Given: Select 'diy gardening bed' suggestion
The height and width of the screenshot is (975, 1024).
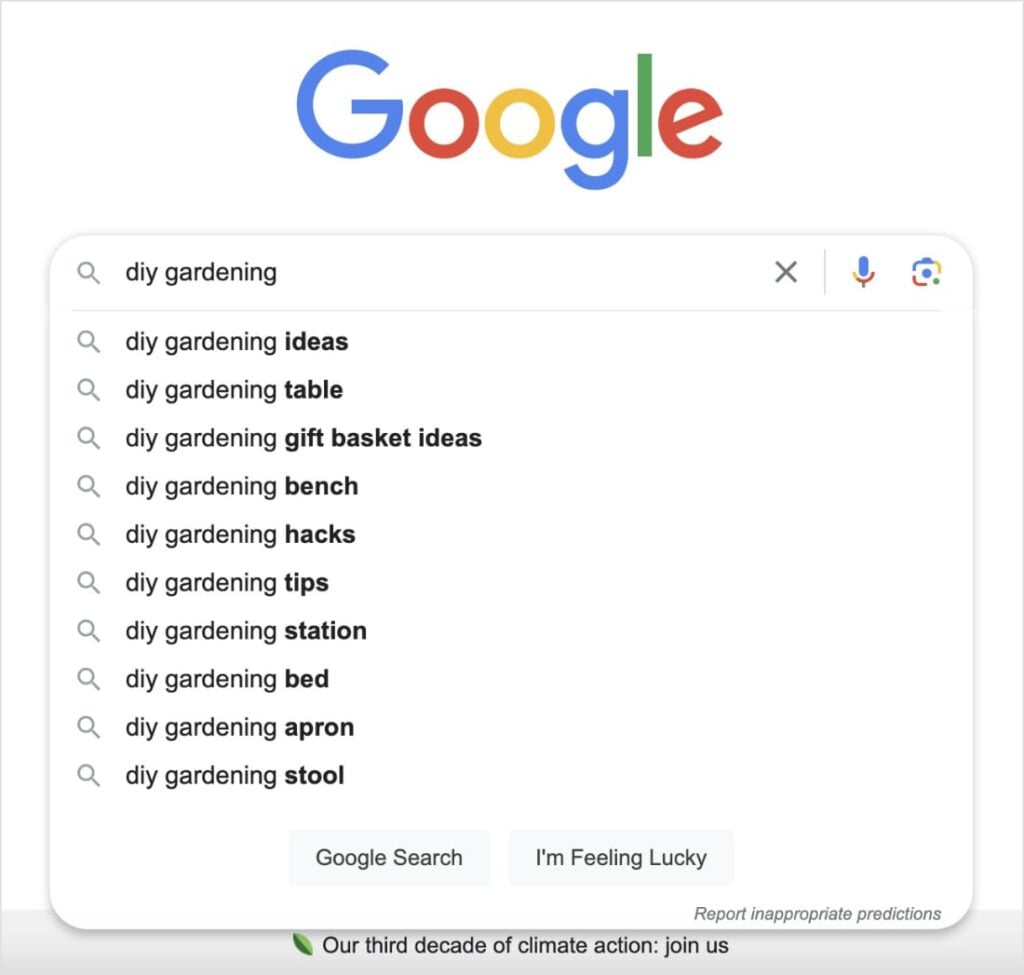Looking at the screenshot, I should pos(227,678).
